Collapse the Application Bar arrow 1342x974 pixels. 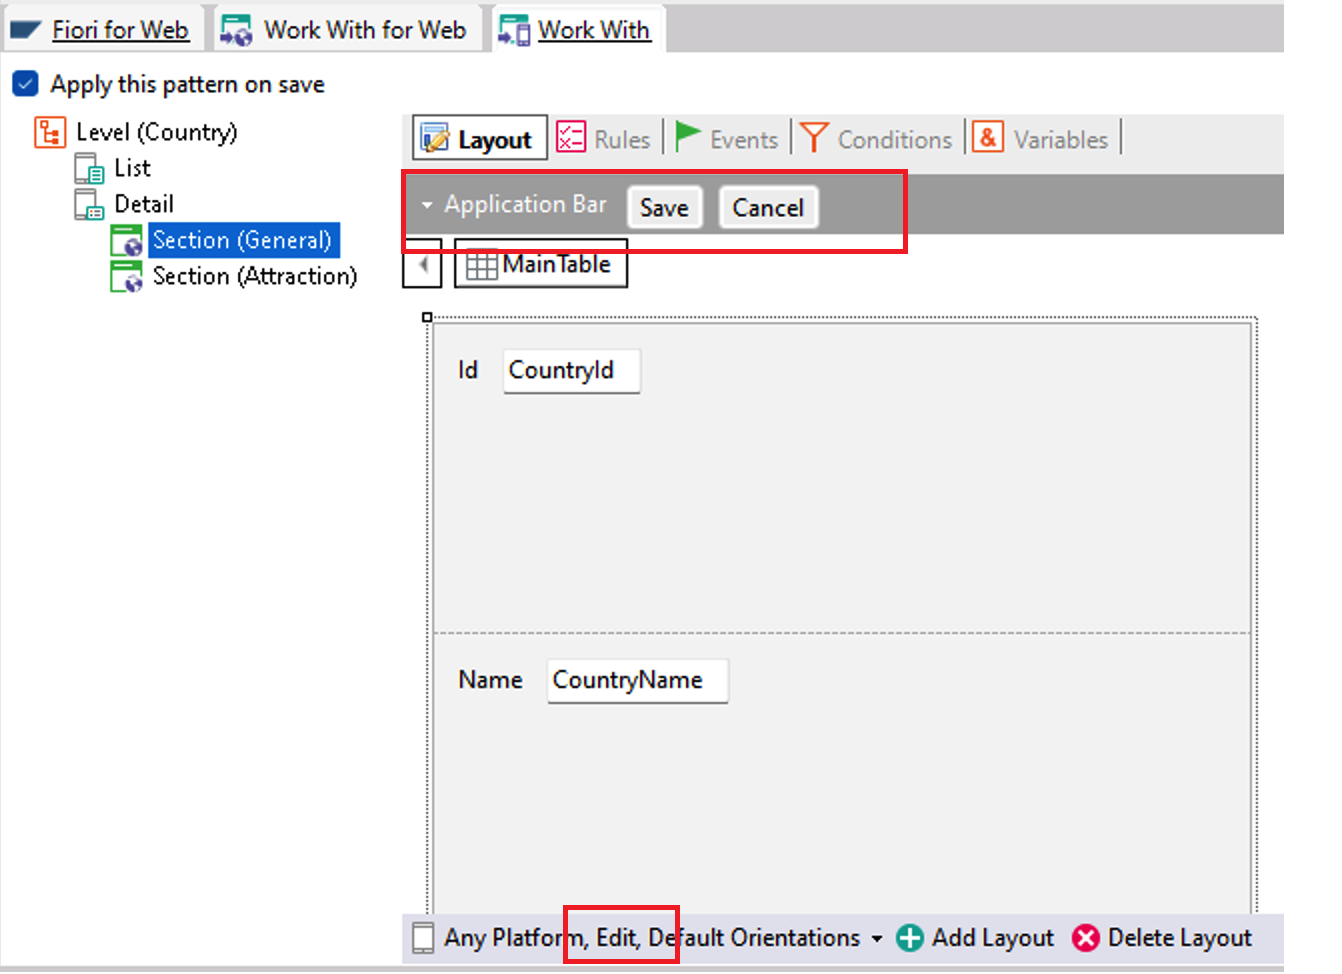[x=427, y=205]
